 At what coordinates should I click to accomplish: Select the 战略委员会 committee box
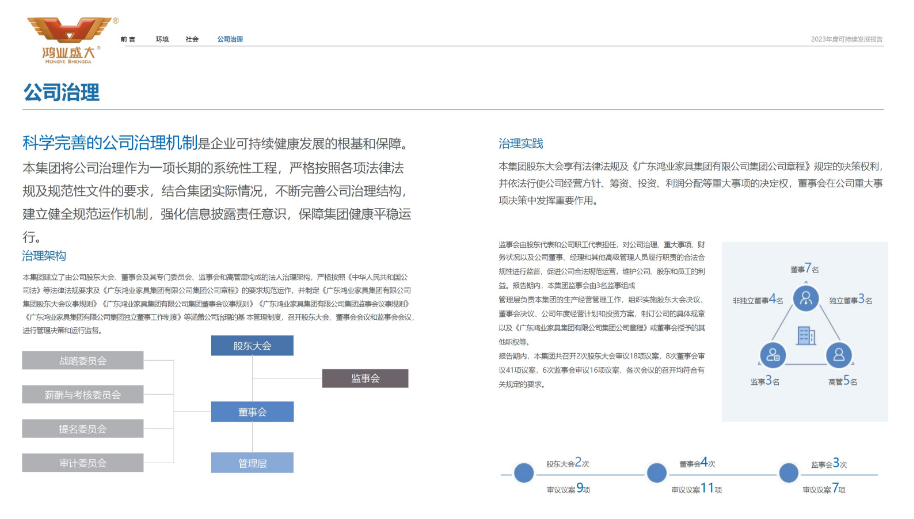[83, 360]
